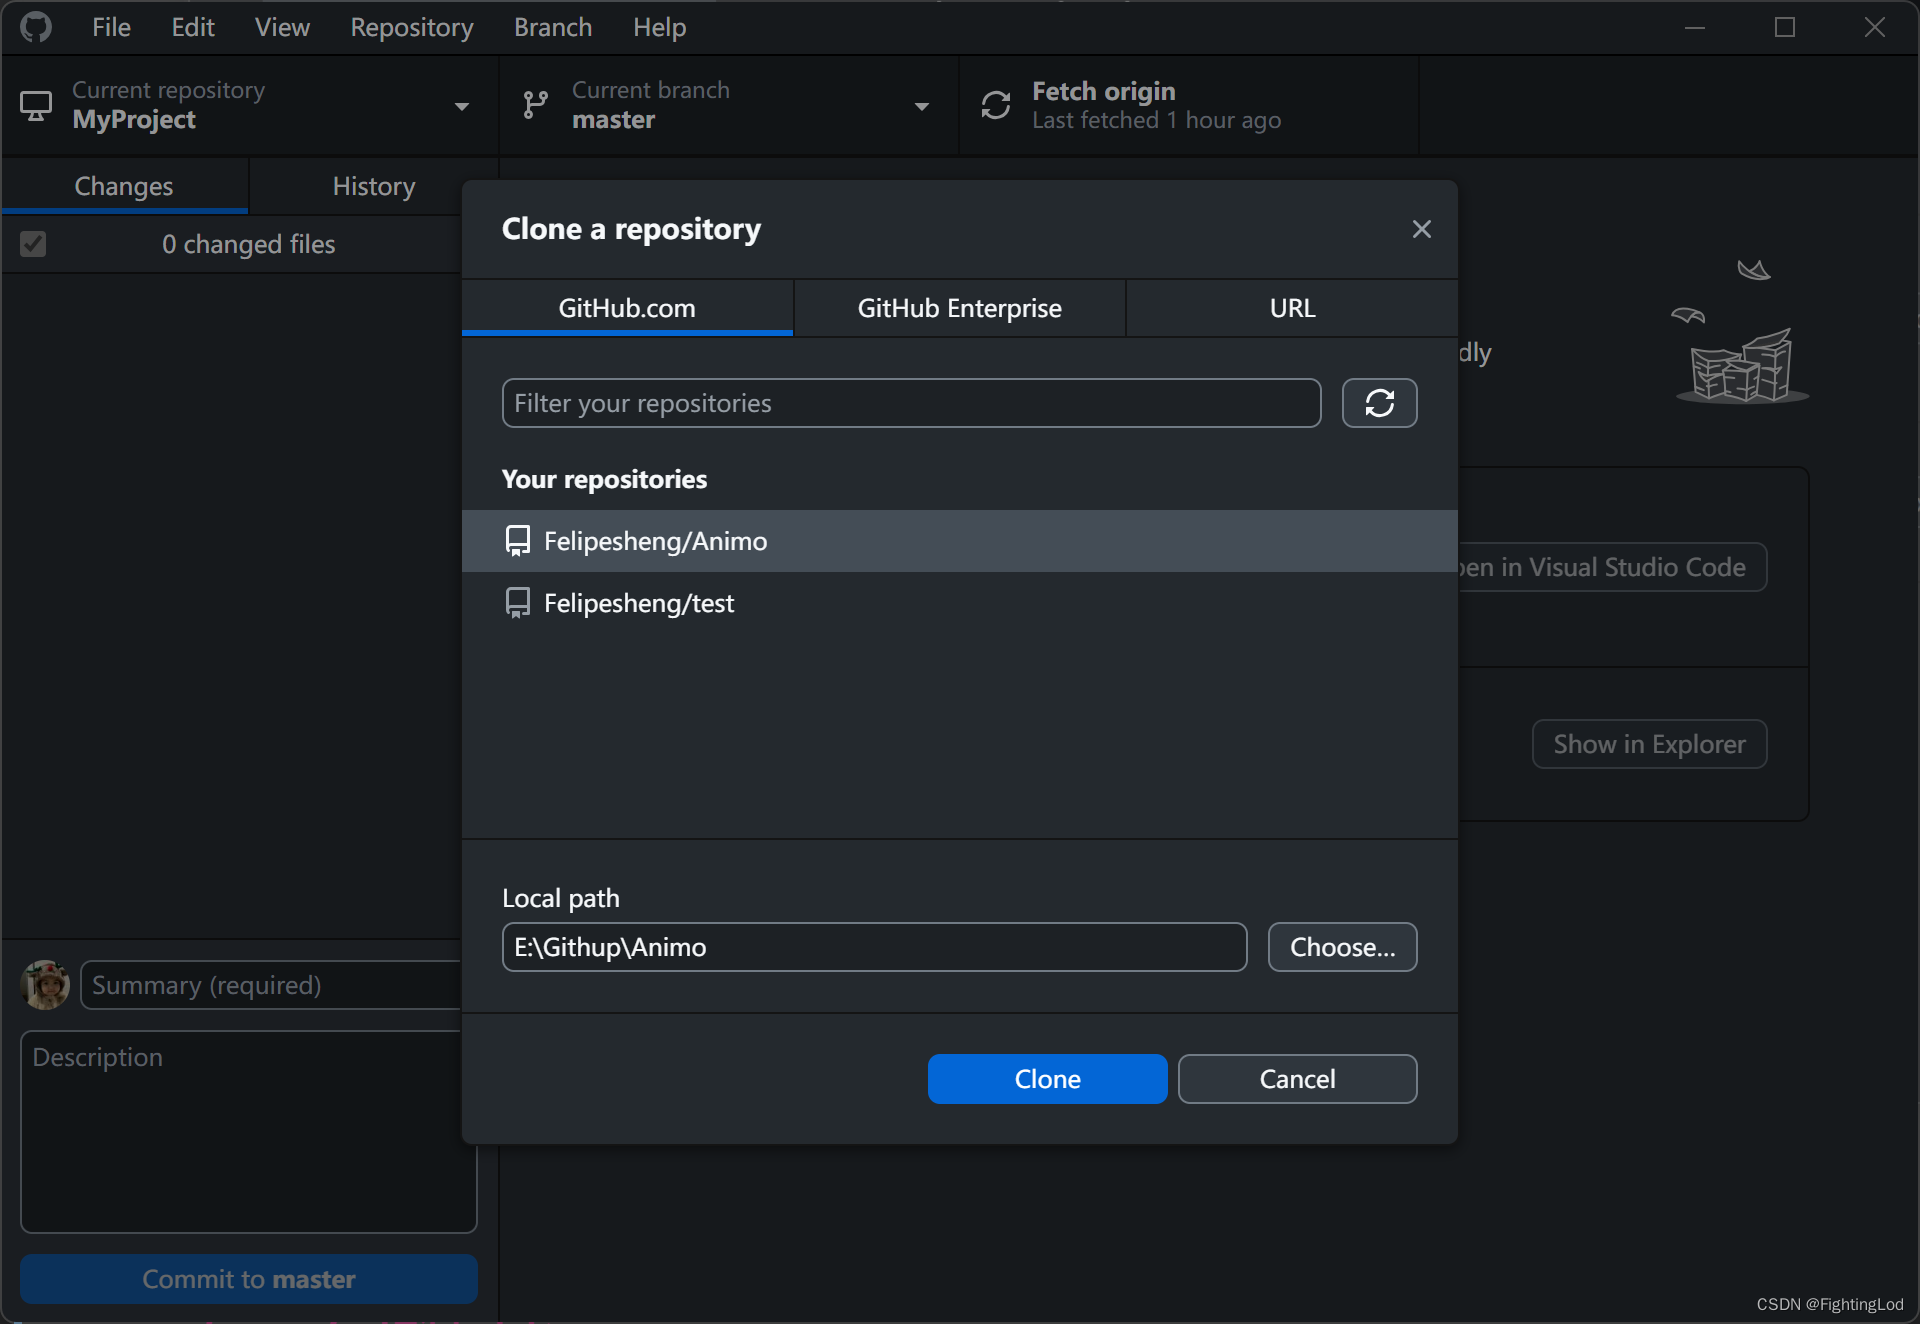This screenshot has height=1324, width=1920.
Task: Click the branch icon next to Current branch
Action: (x=536, y=105)
